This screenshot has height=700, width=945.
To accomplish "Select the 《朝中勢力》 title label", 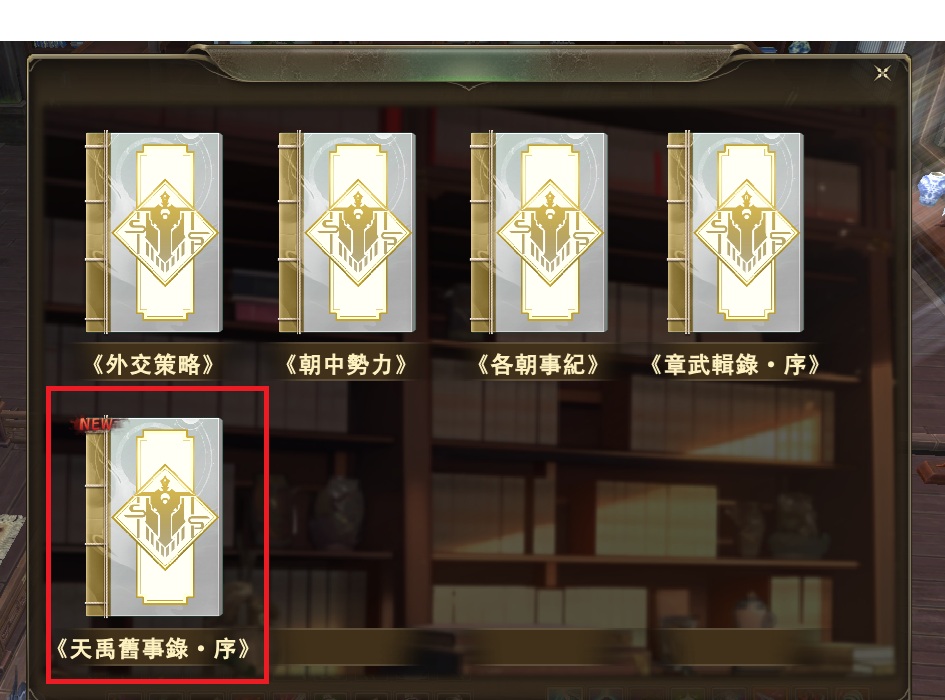I will pos(346,365).
